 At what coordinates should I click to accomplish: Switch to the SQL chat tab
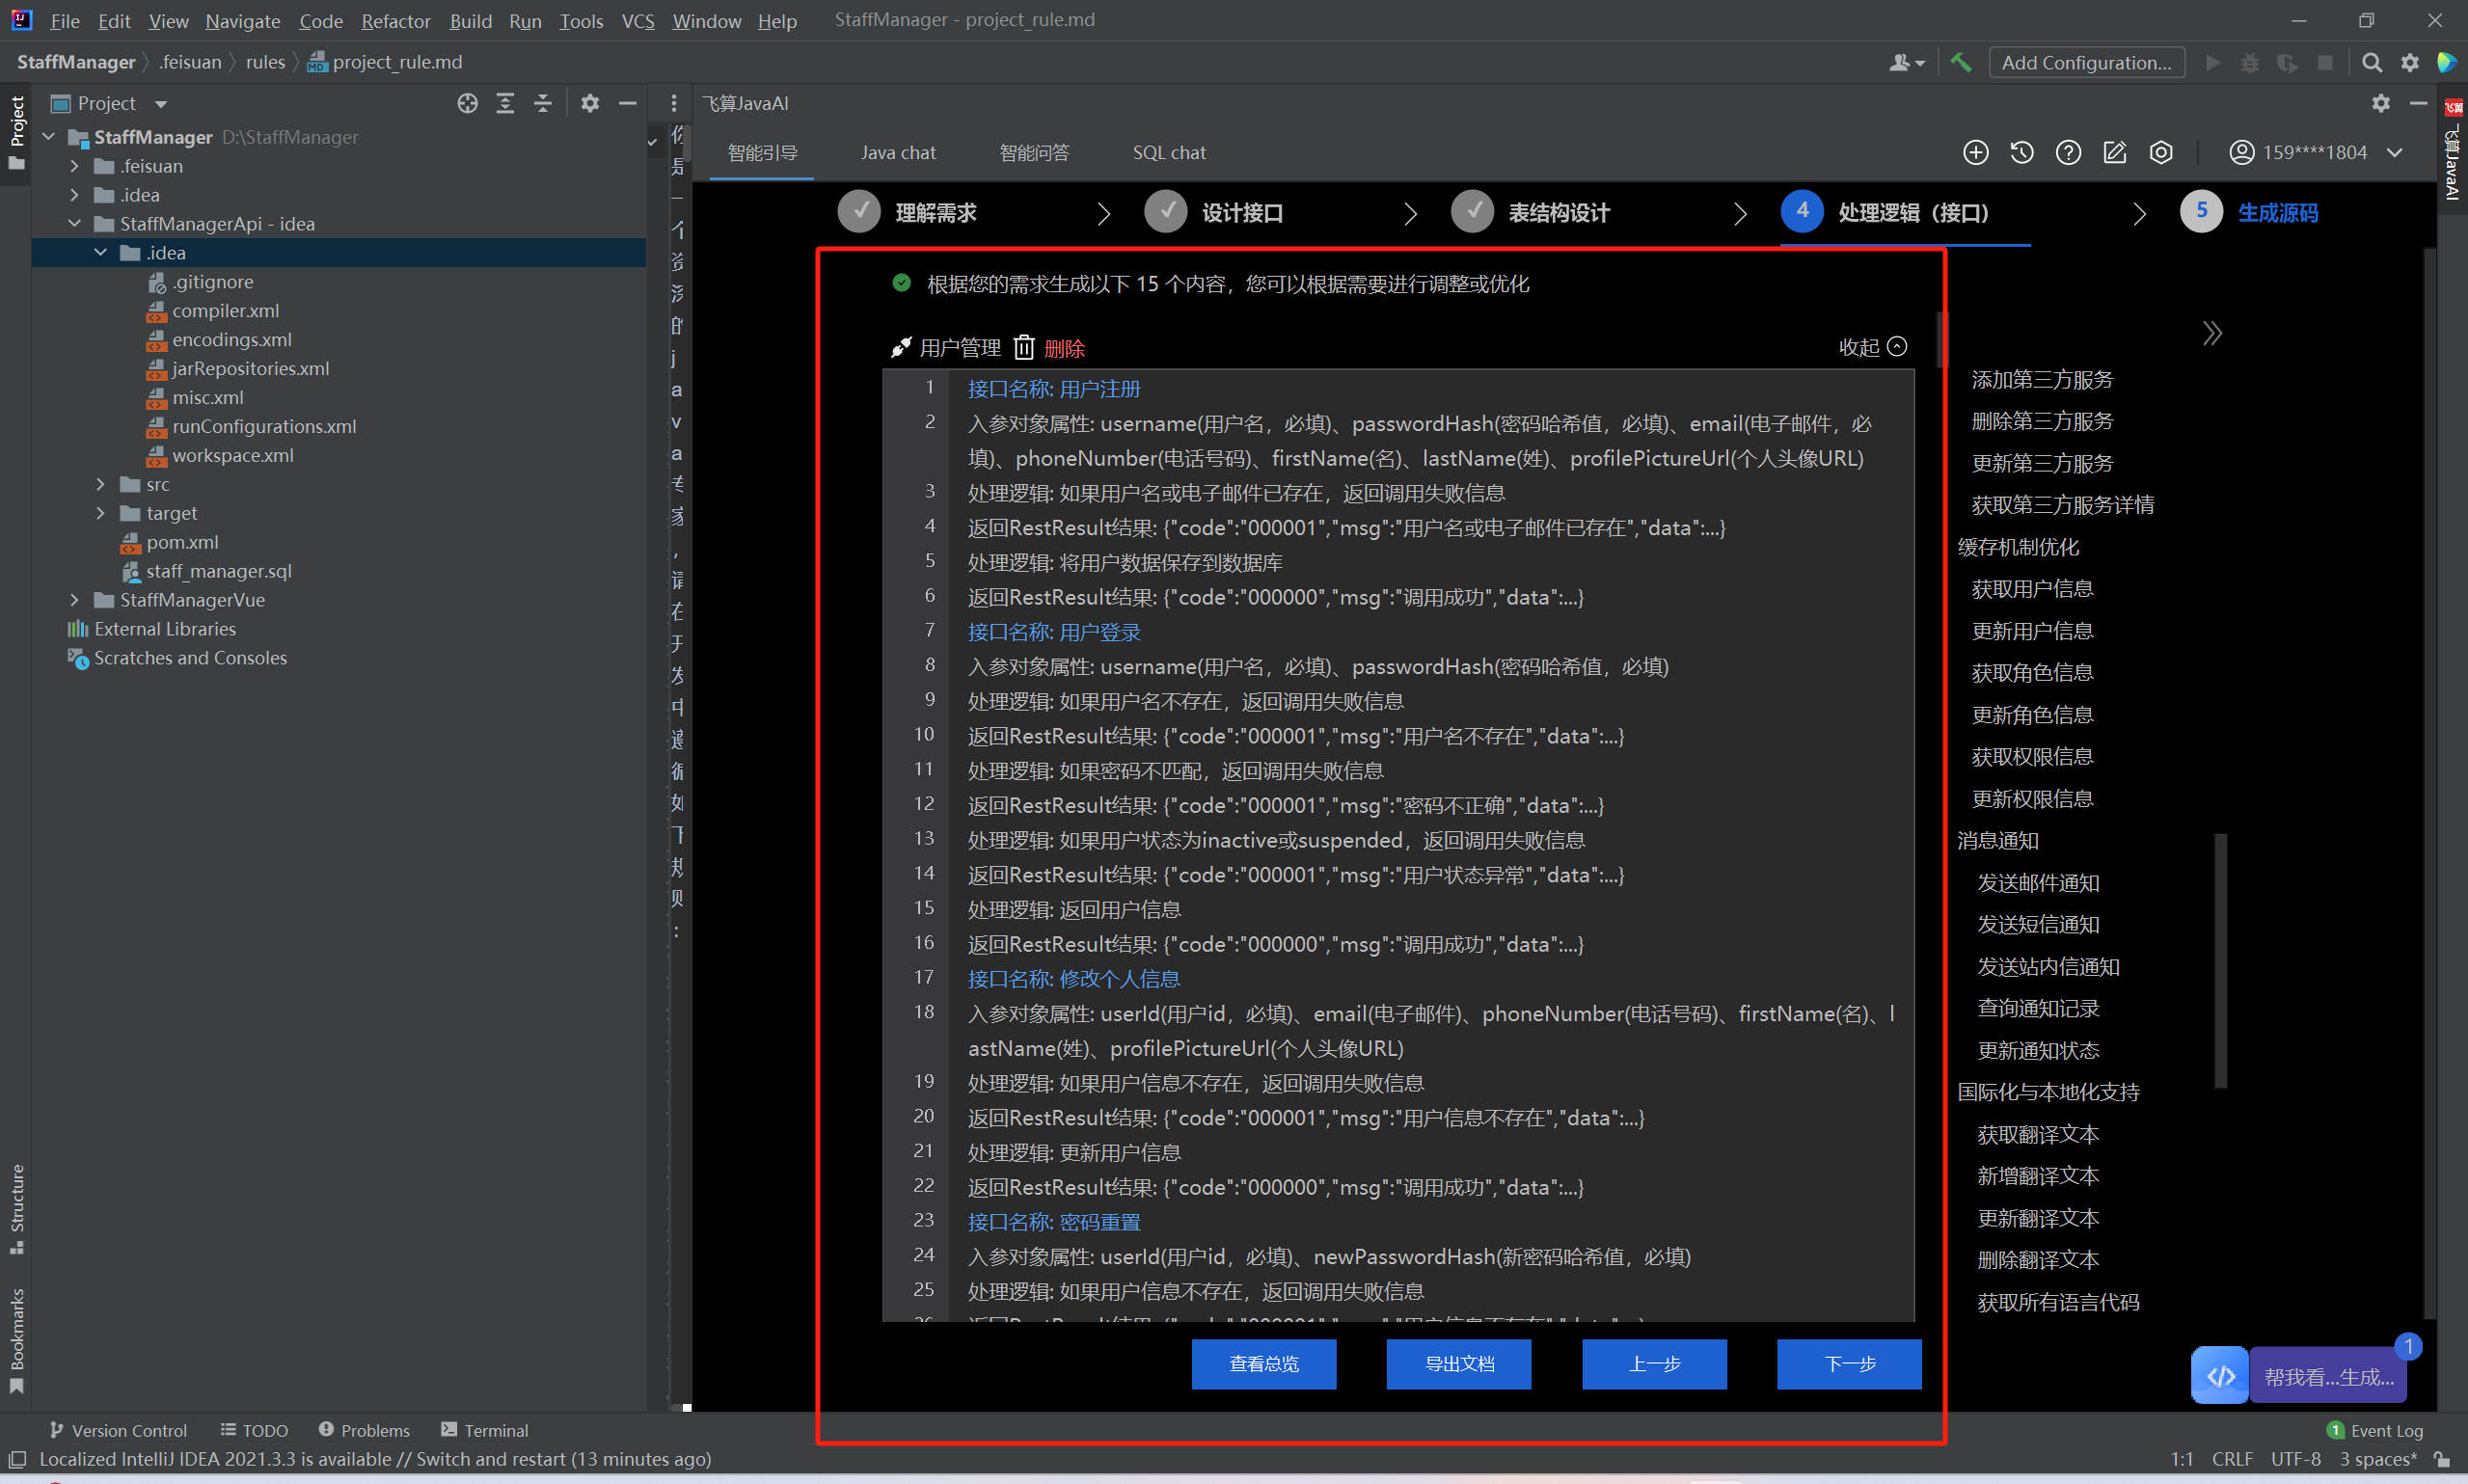point(1169,152)
